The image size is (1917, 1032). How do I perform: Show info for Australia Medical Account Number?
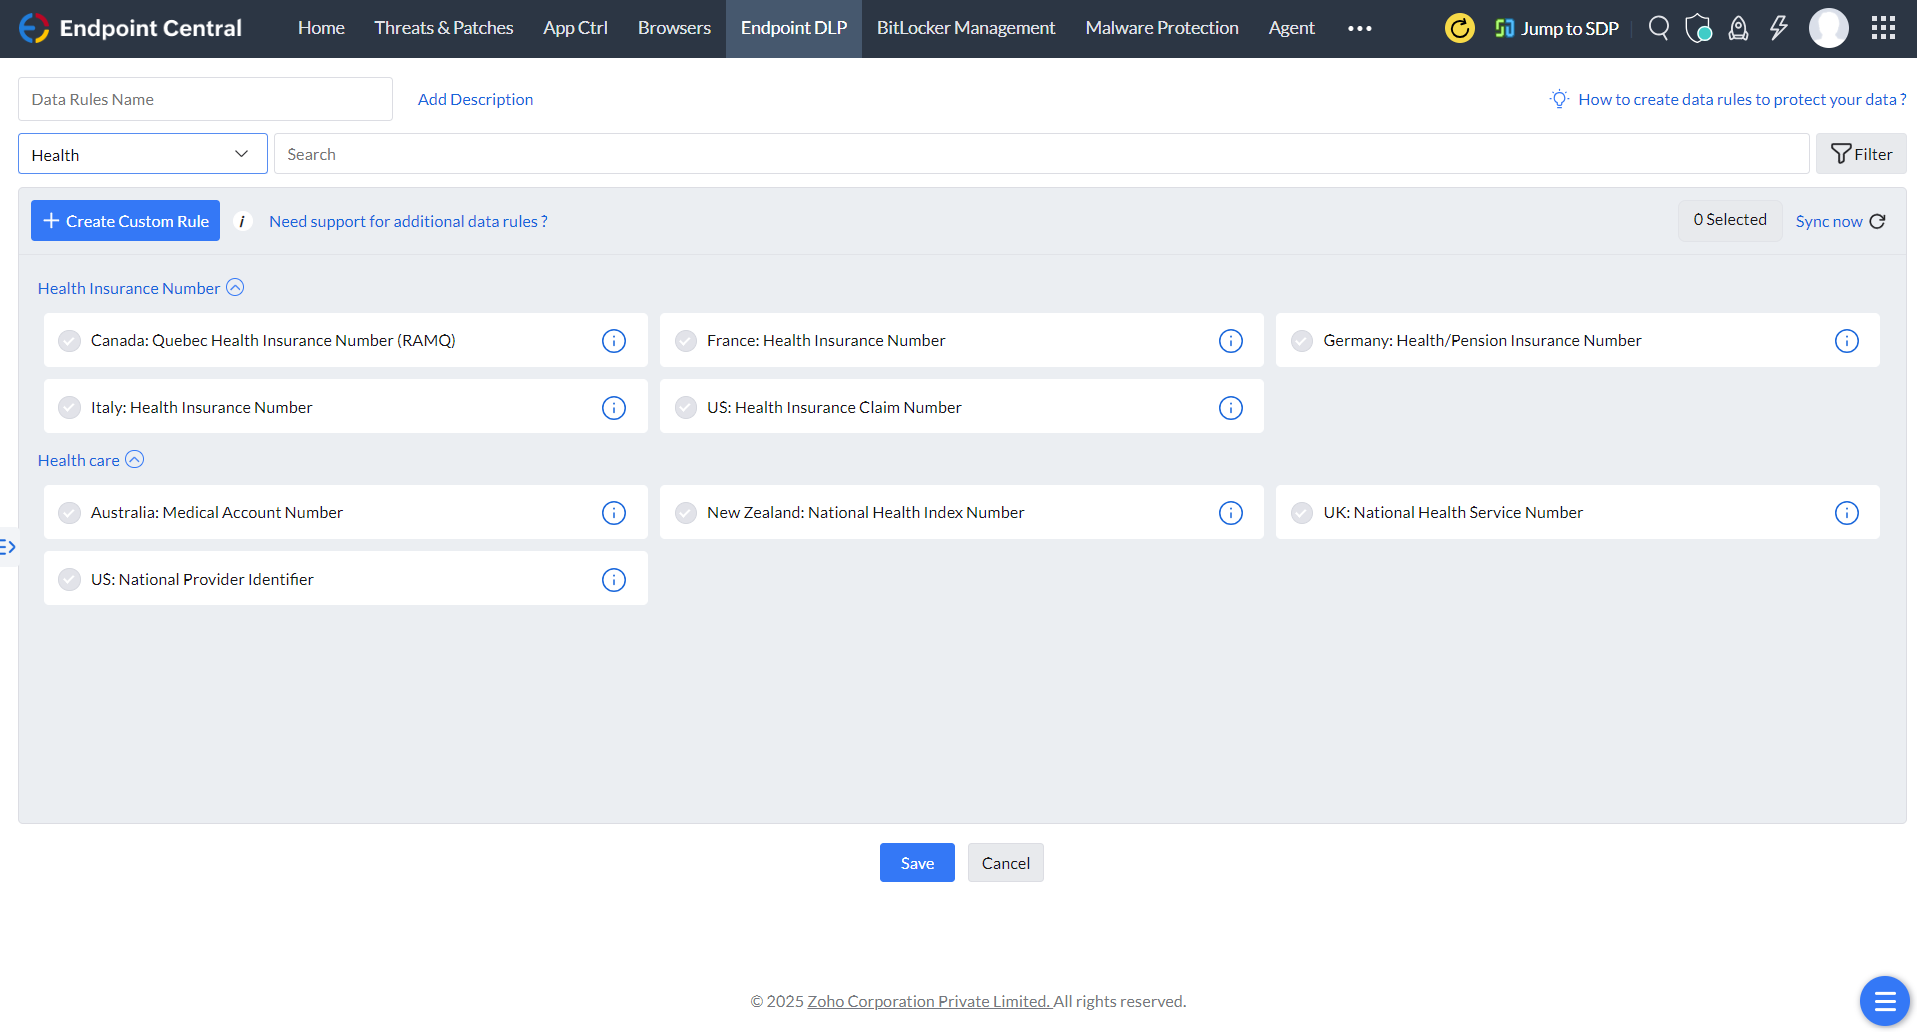coord(614,513)
